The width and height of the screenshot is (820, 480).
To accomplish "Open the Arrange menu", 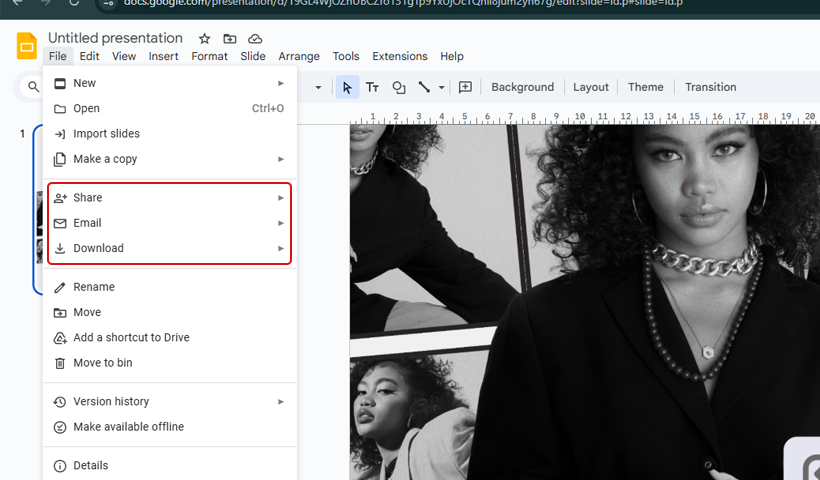I will click(299, 56).
